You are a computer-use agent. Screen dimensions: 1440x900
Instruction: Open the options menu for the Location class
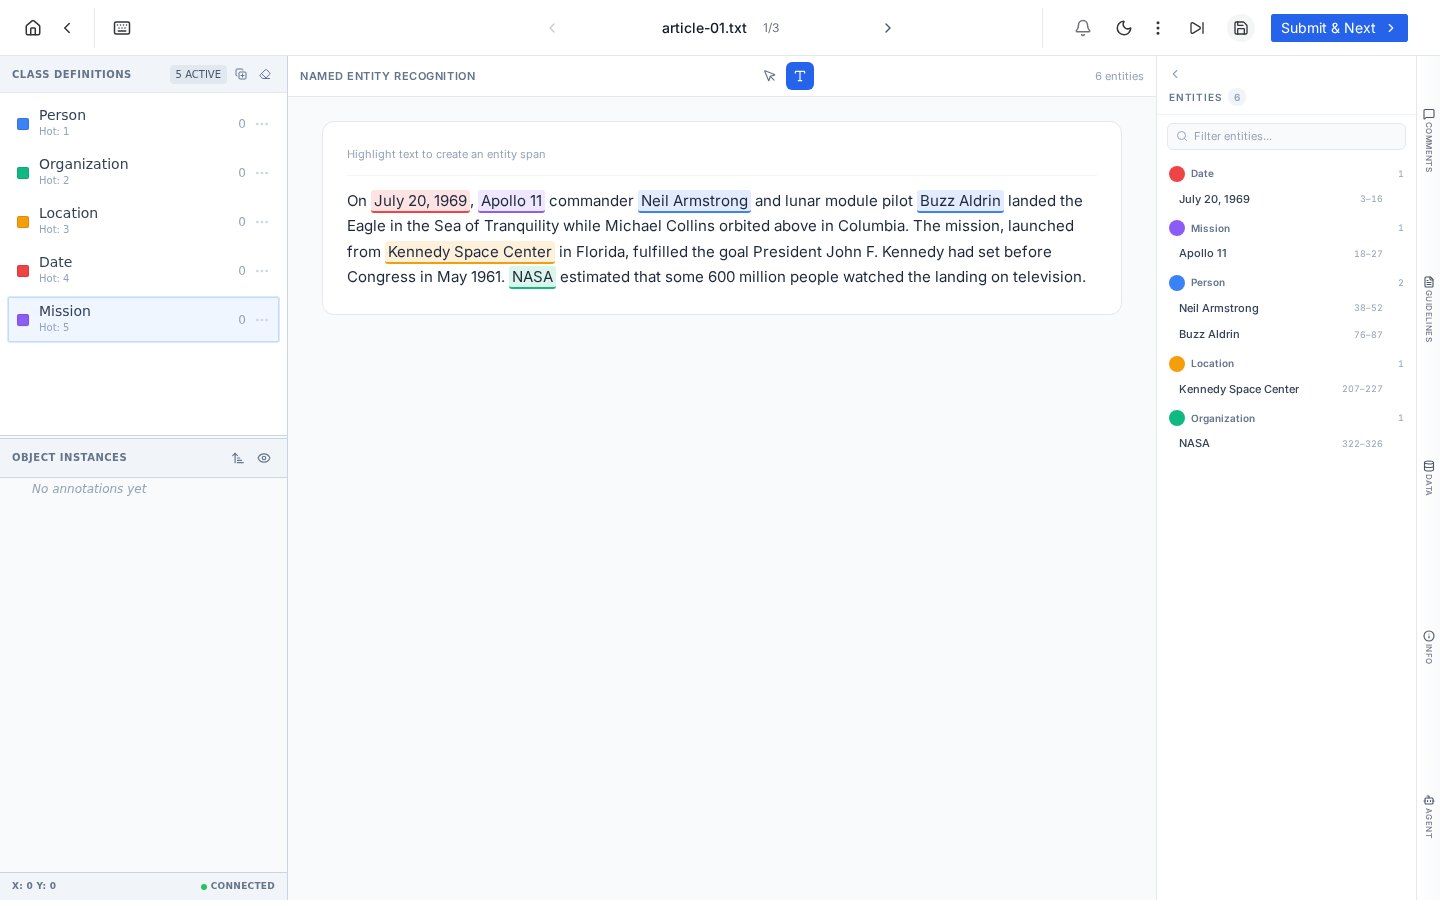point(262,222)
